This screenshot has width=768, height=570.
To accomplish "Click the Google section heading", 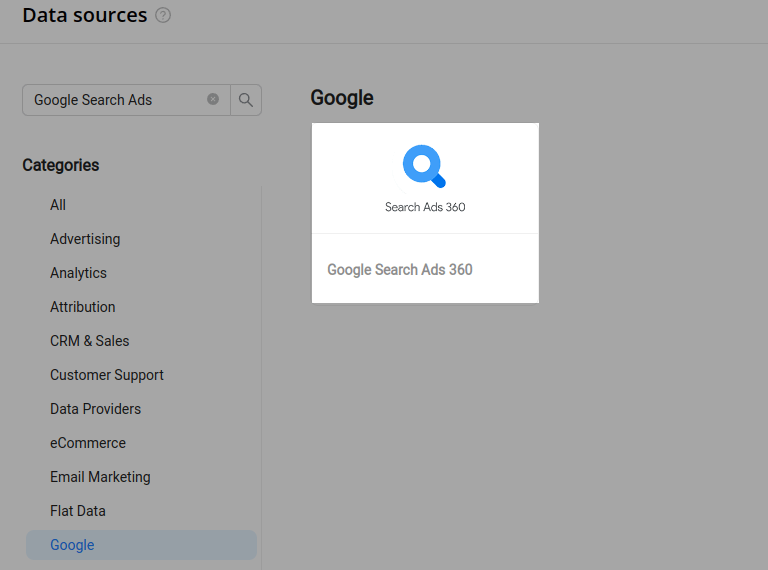I will pos(342,98).
